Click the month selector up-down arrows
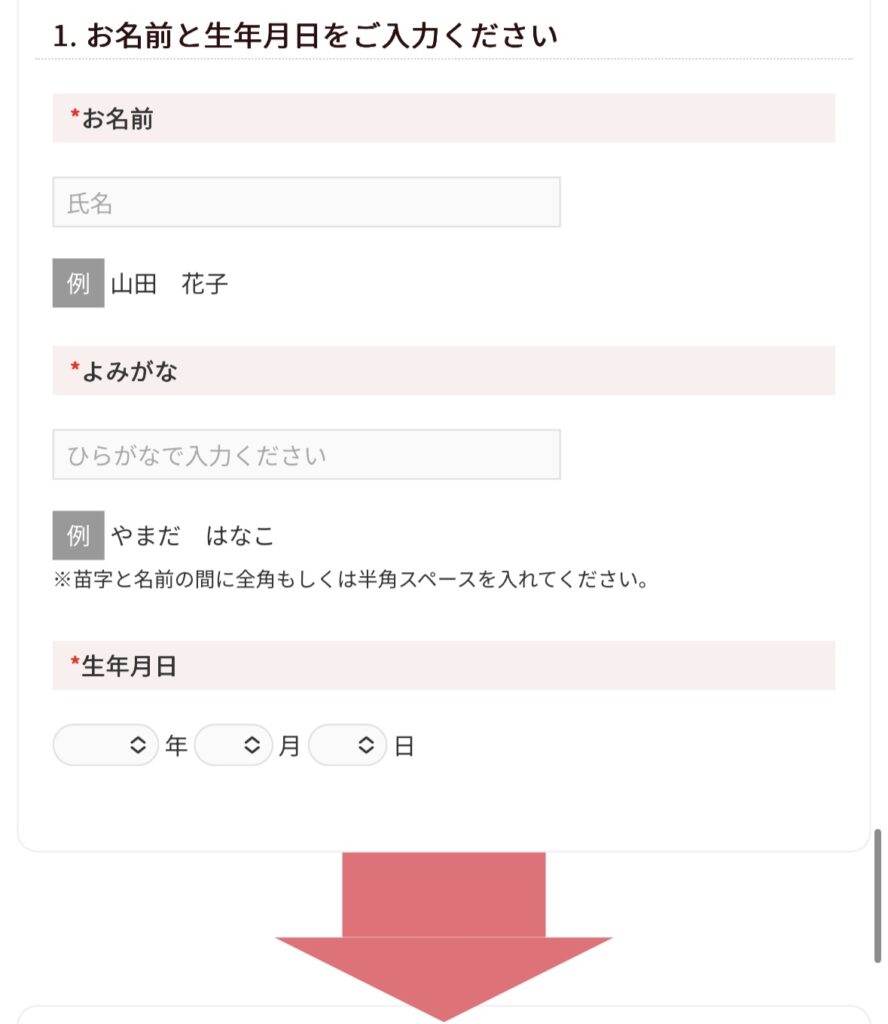 (253, 745)
